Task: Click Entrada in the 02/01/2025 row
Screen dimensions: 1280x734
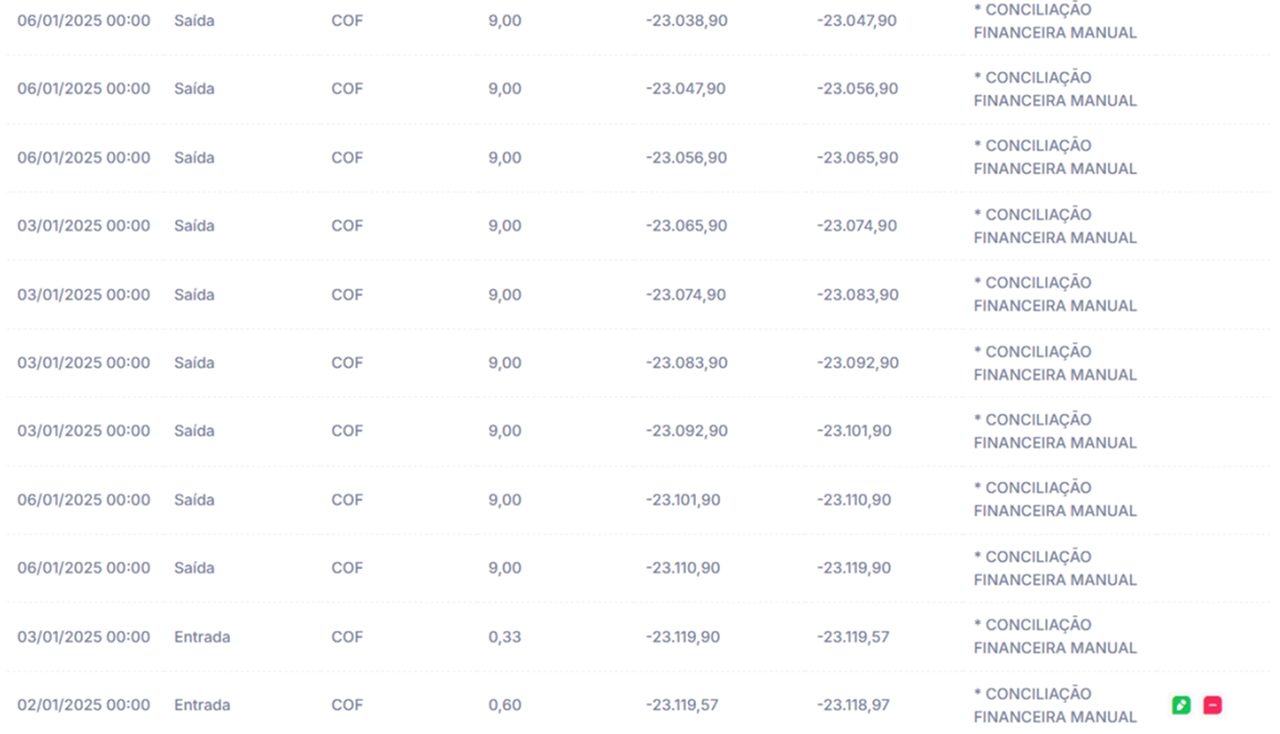Action: 202,705
